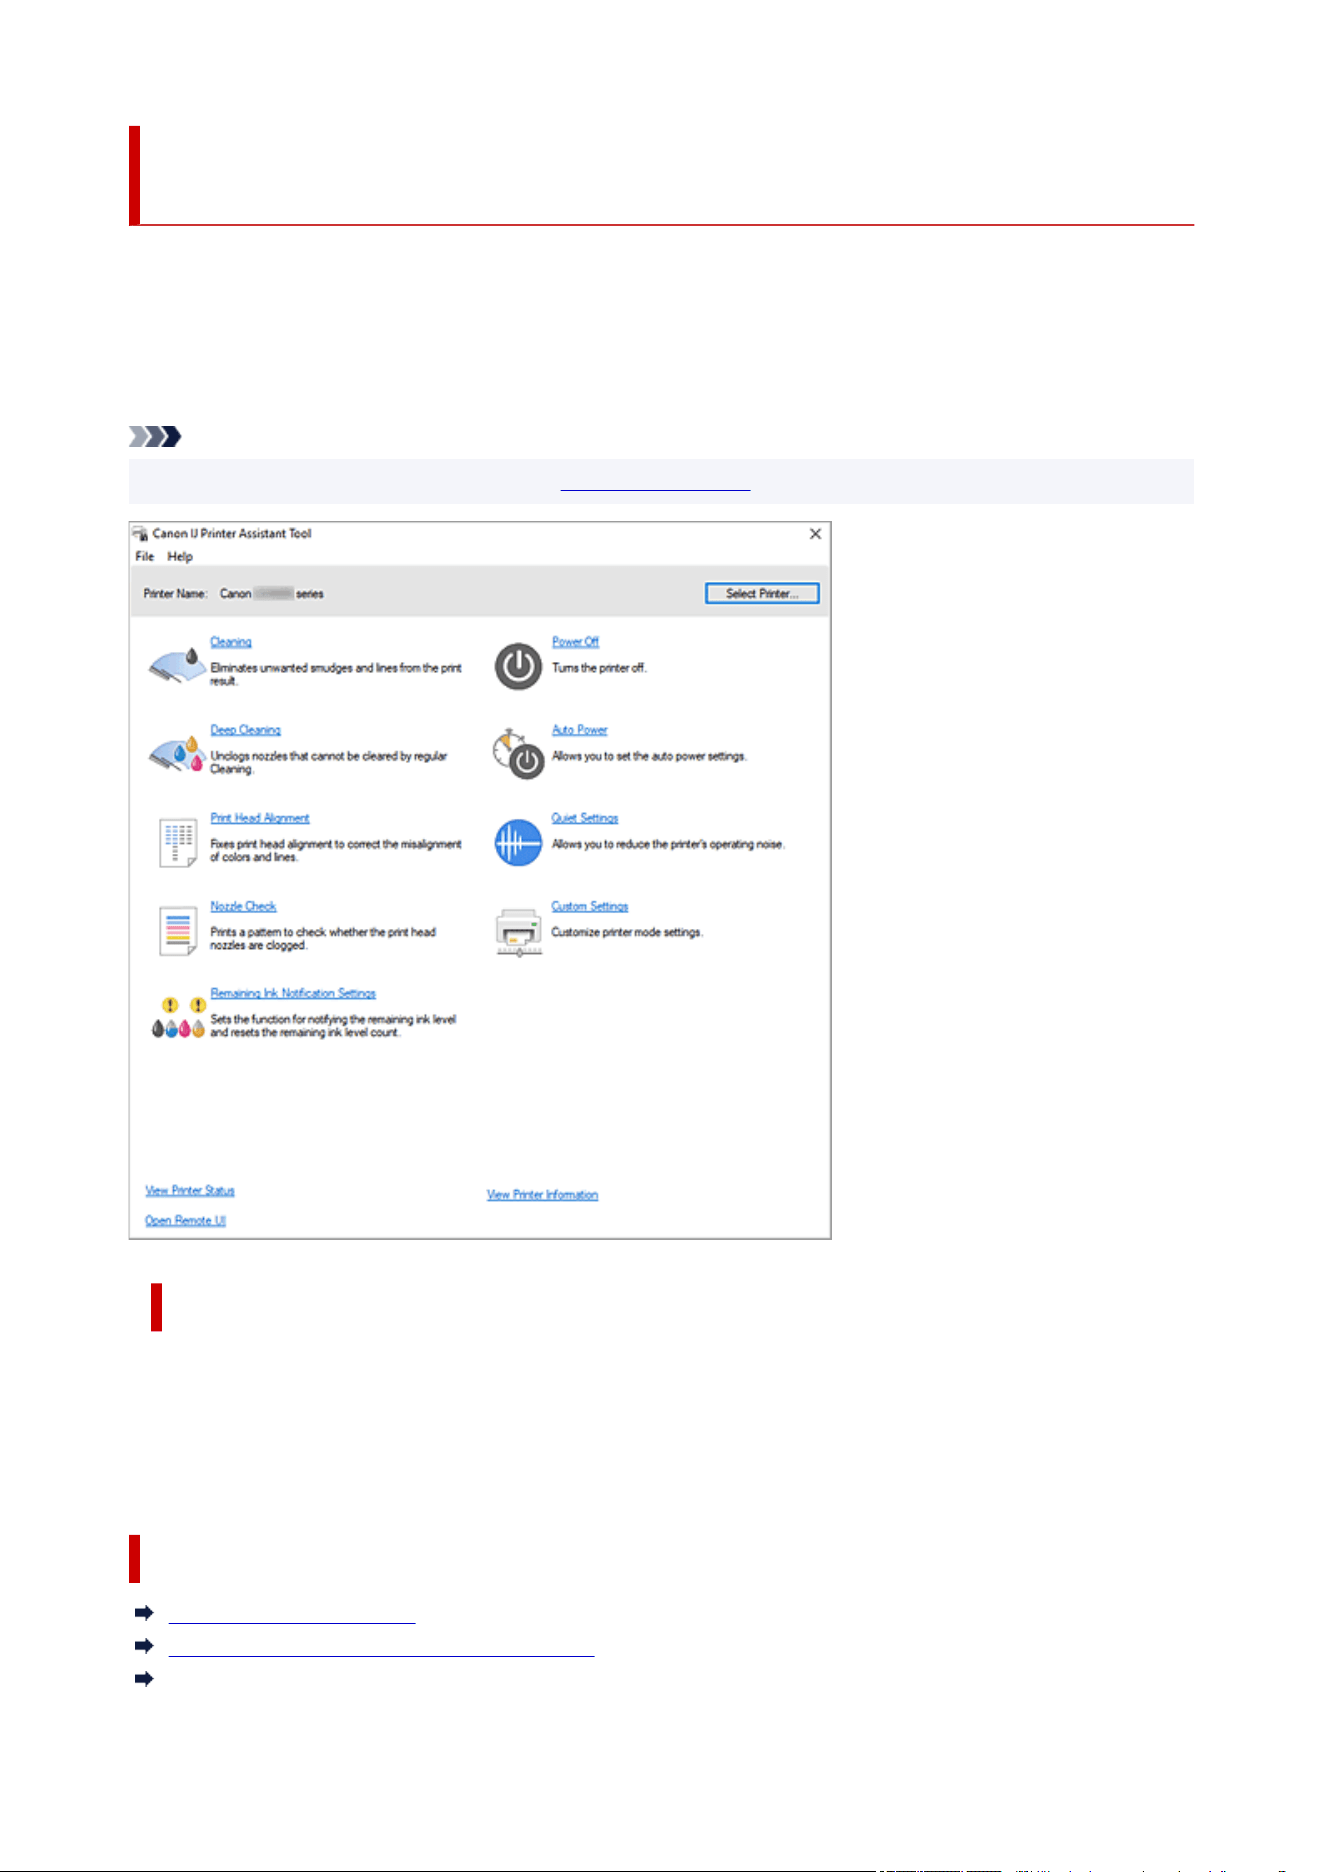Image resolution: width=1324 pixels, height=1872 pixels.
Task: Click the Deep Cleaning colored droplets icon
Action: (x=177, y=753)
